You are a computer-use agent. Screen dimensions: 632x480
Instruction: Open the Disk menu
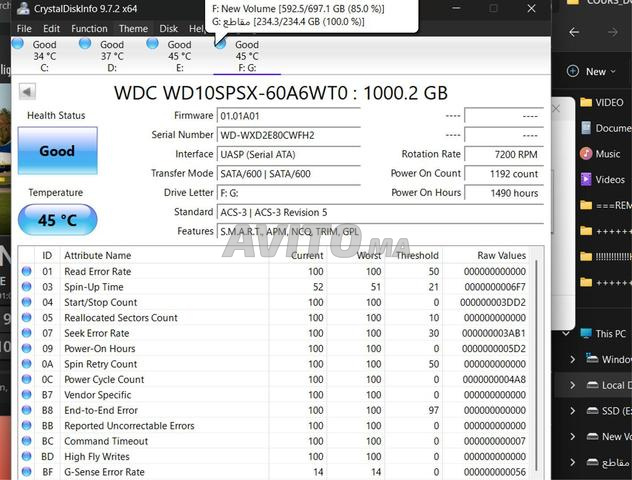[169, 29]
